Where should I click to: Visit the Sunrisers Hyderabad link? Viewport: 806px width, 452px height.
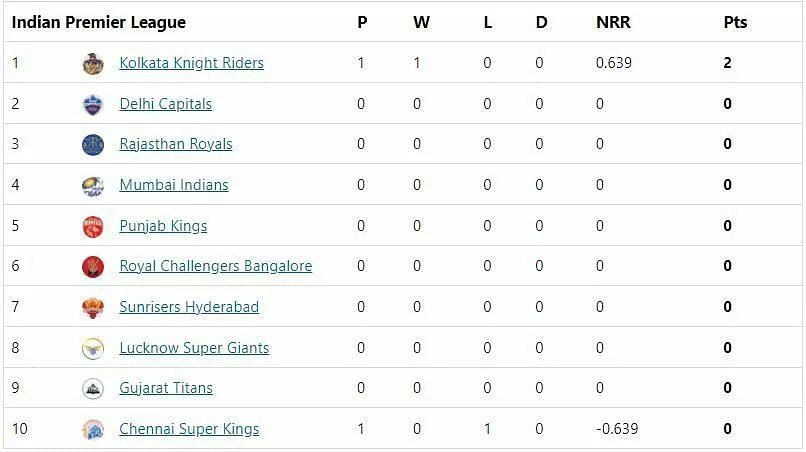pos(189,307)
